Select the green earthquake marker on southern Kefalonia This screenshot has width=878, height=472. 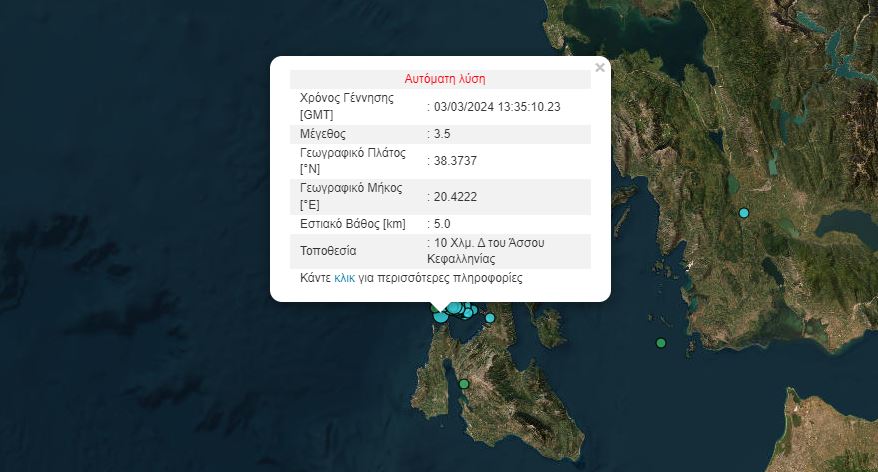pos(464,384)
